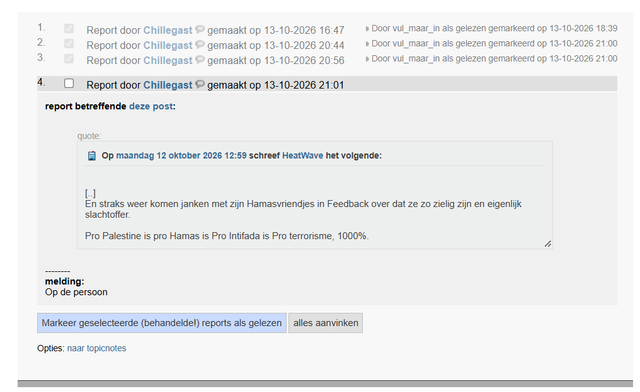Toggle checkbox of report made at 16:47
The image size is (640, 392).
[69, 29]
